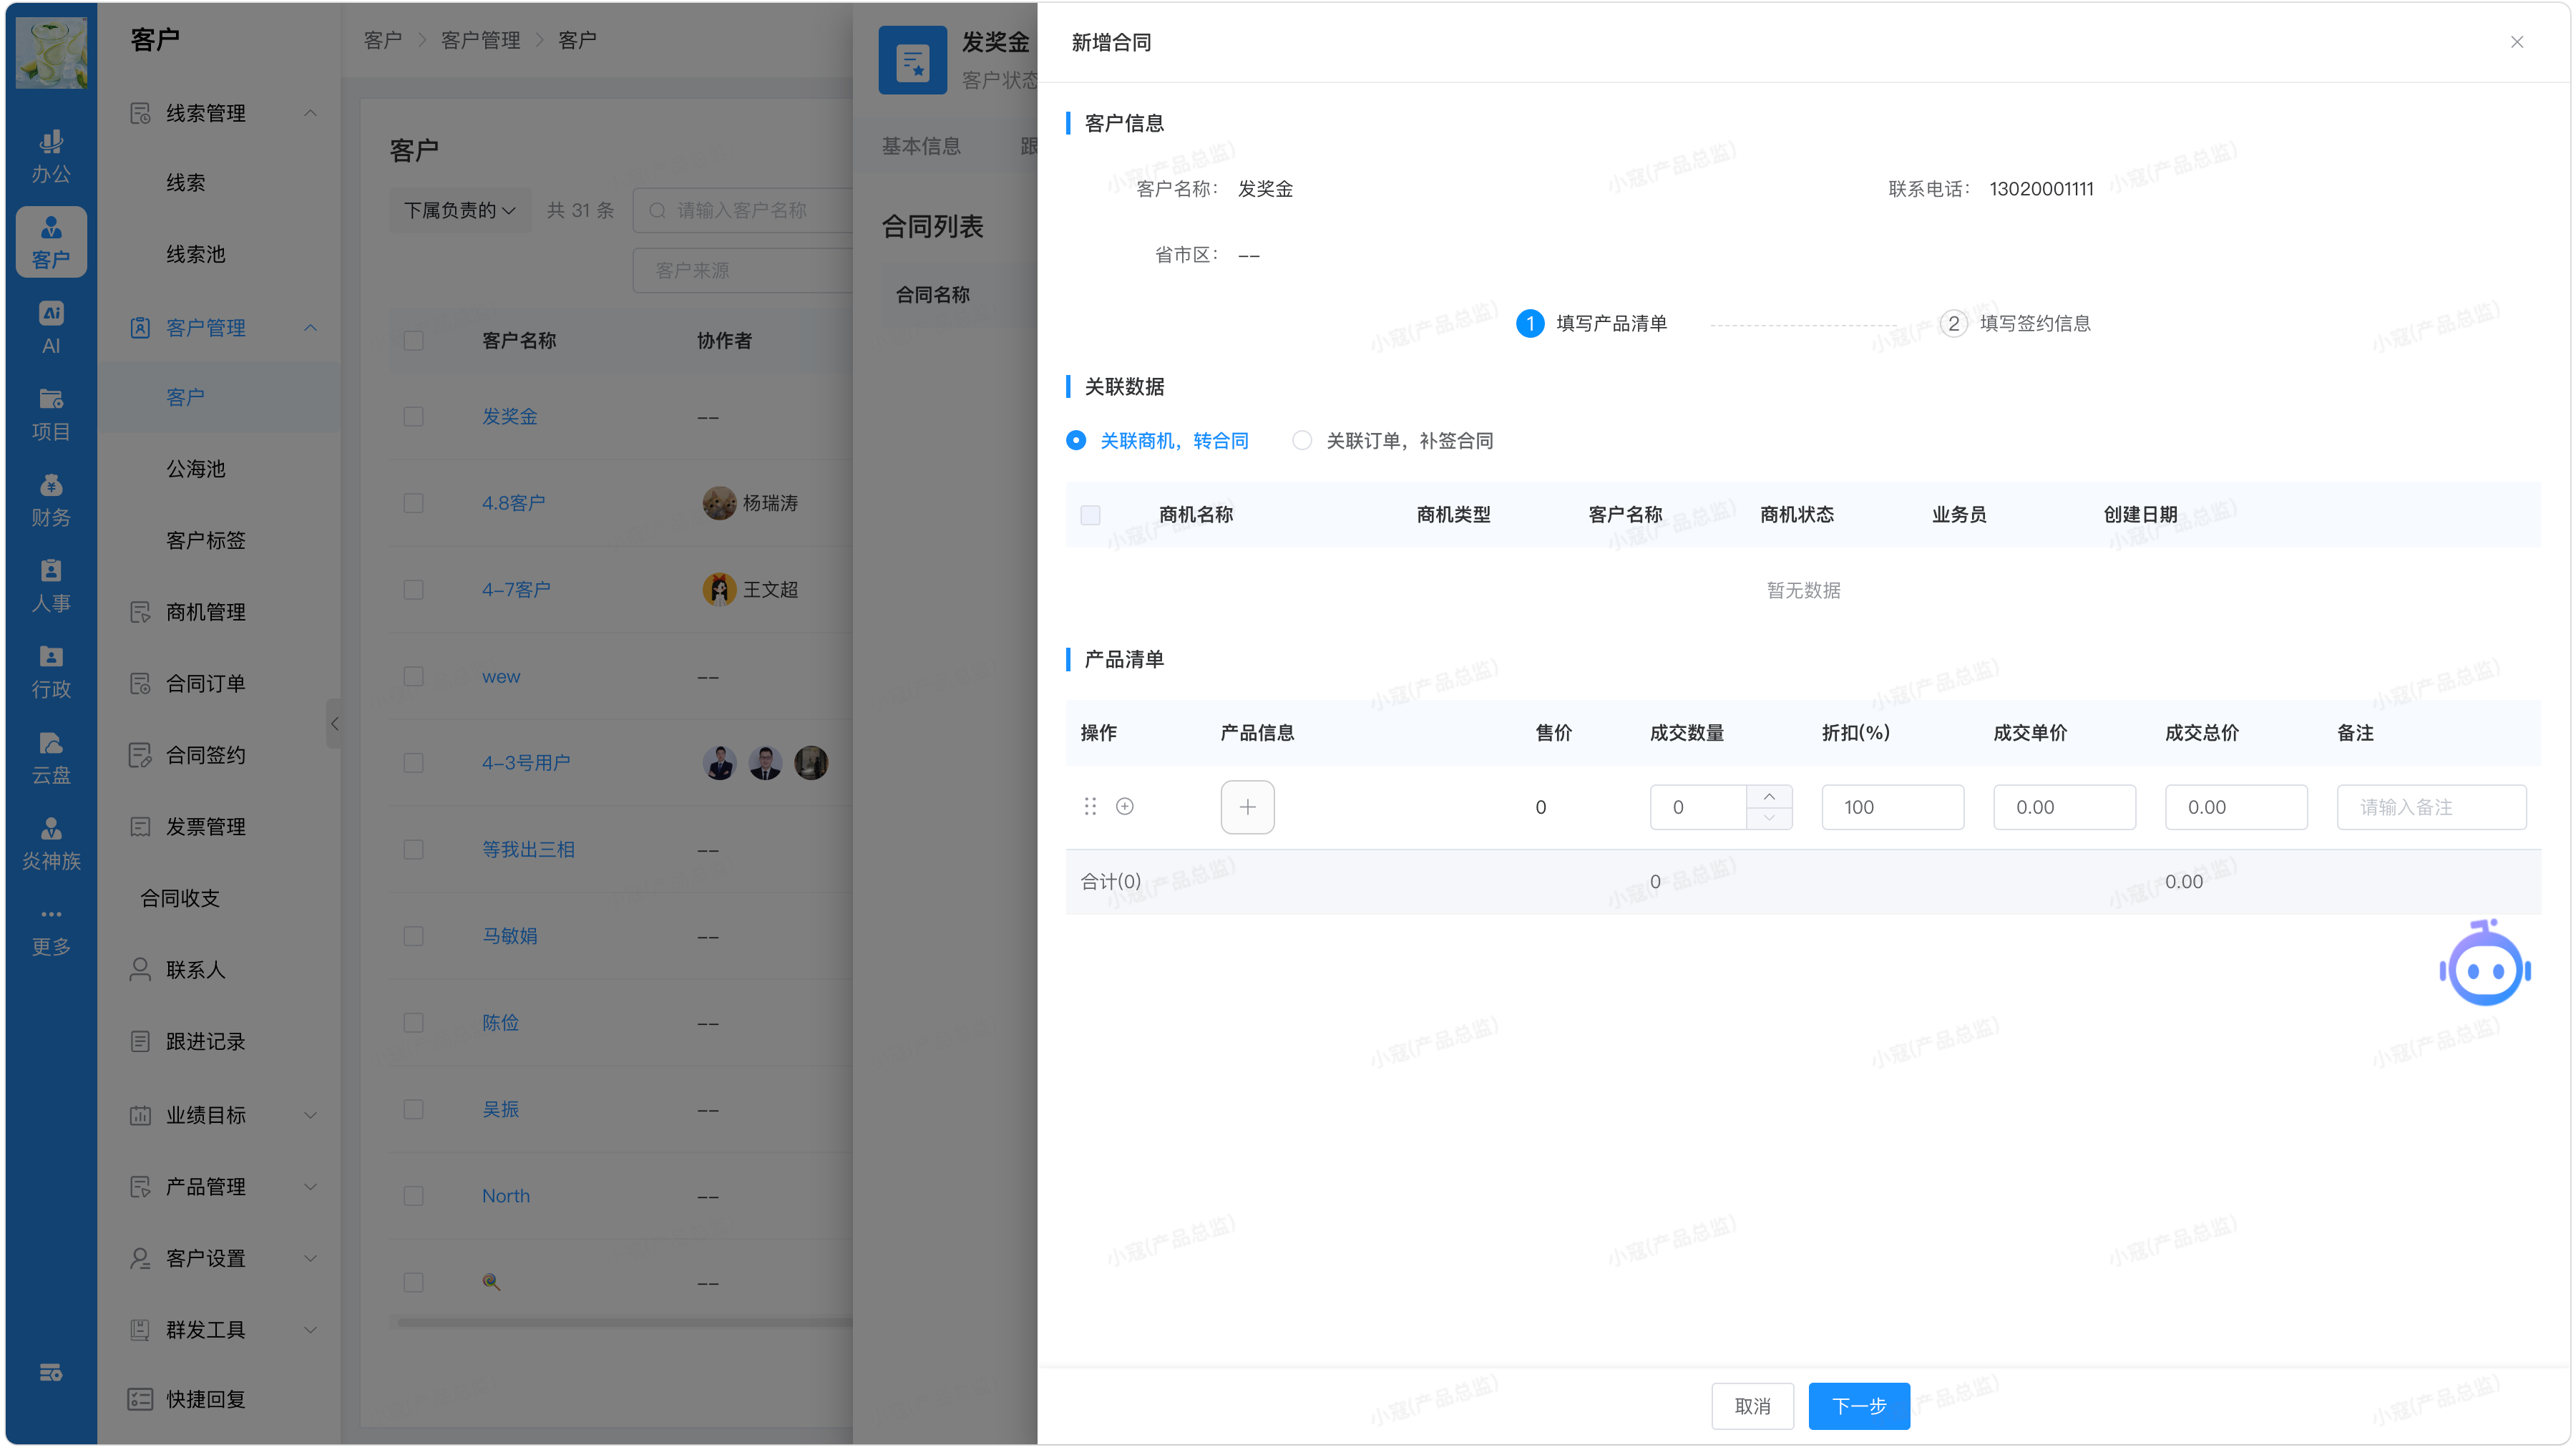This screenshot has width=2576, height=1450.
Task: Click the plus box to add product
Action: [1247, 807]
